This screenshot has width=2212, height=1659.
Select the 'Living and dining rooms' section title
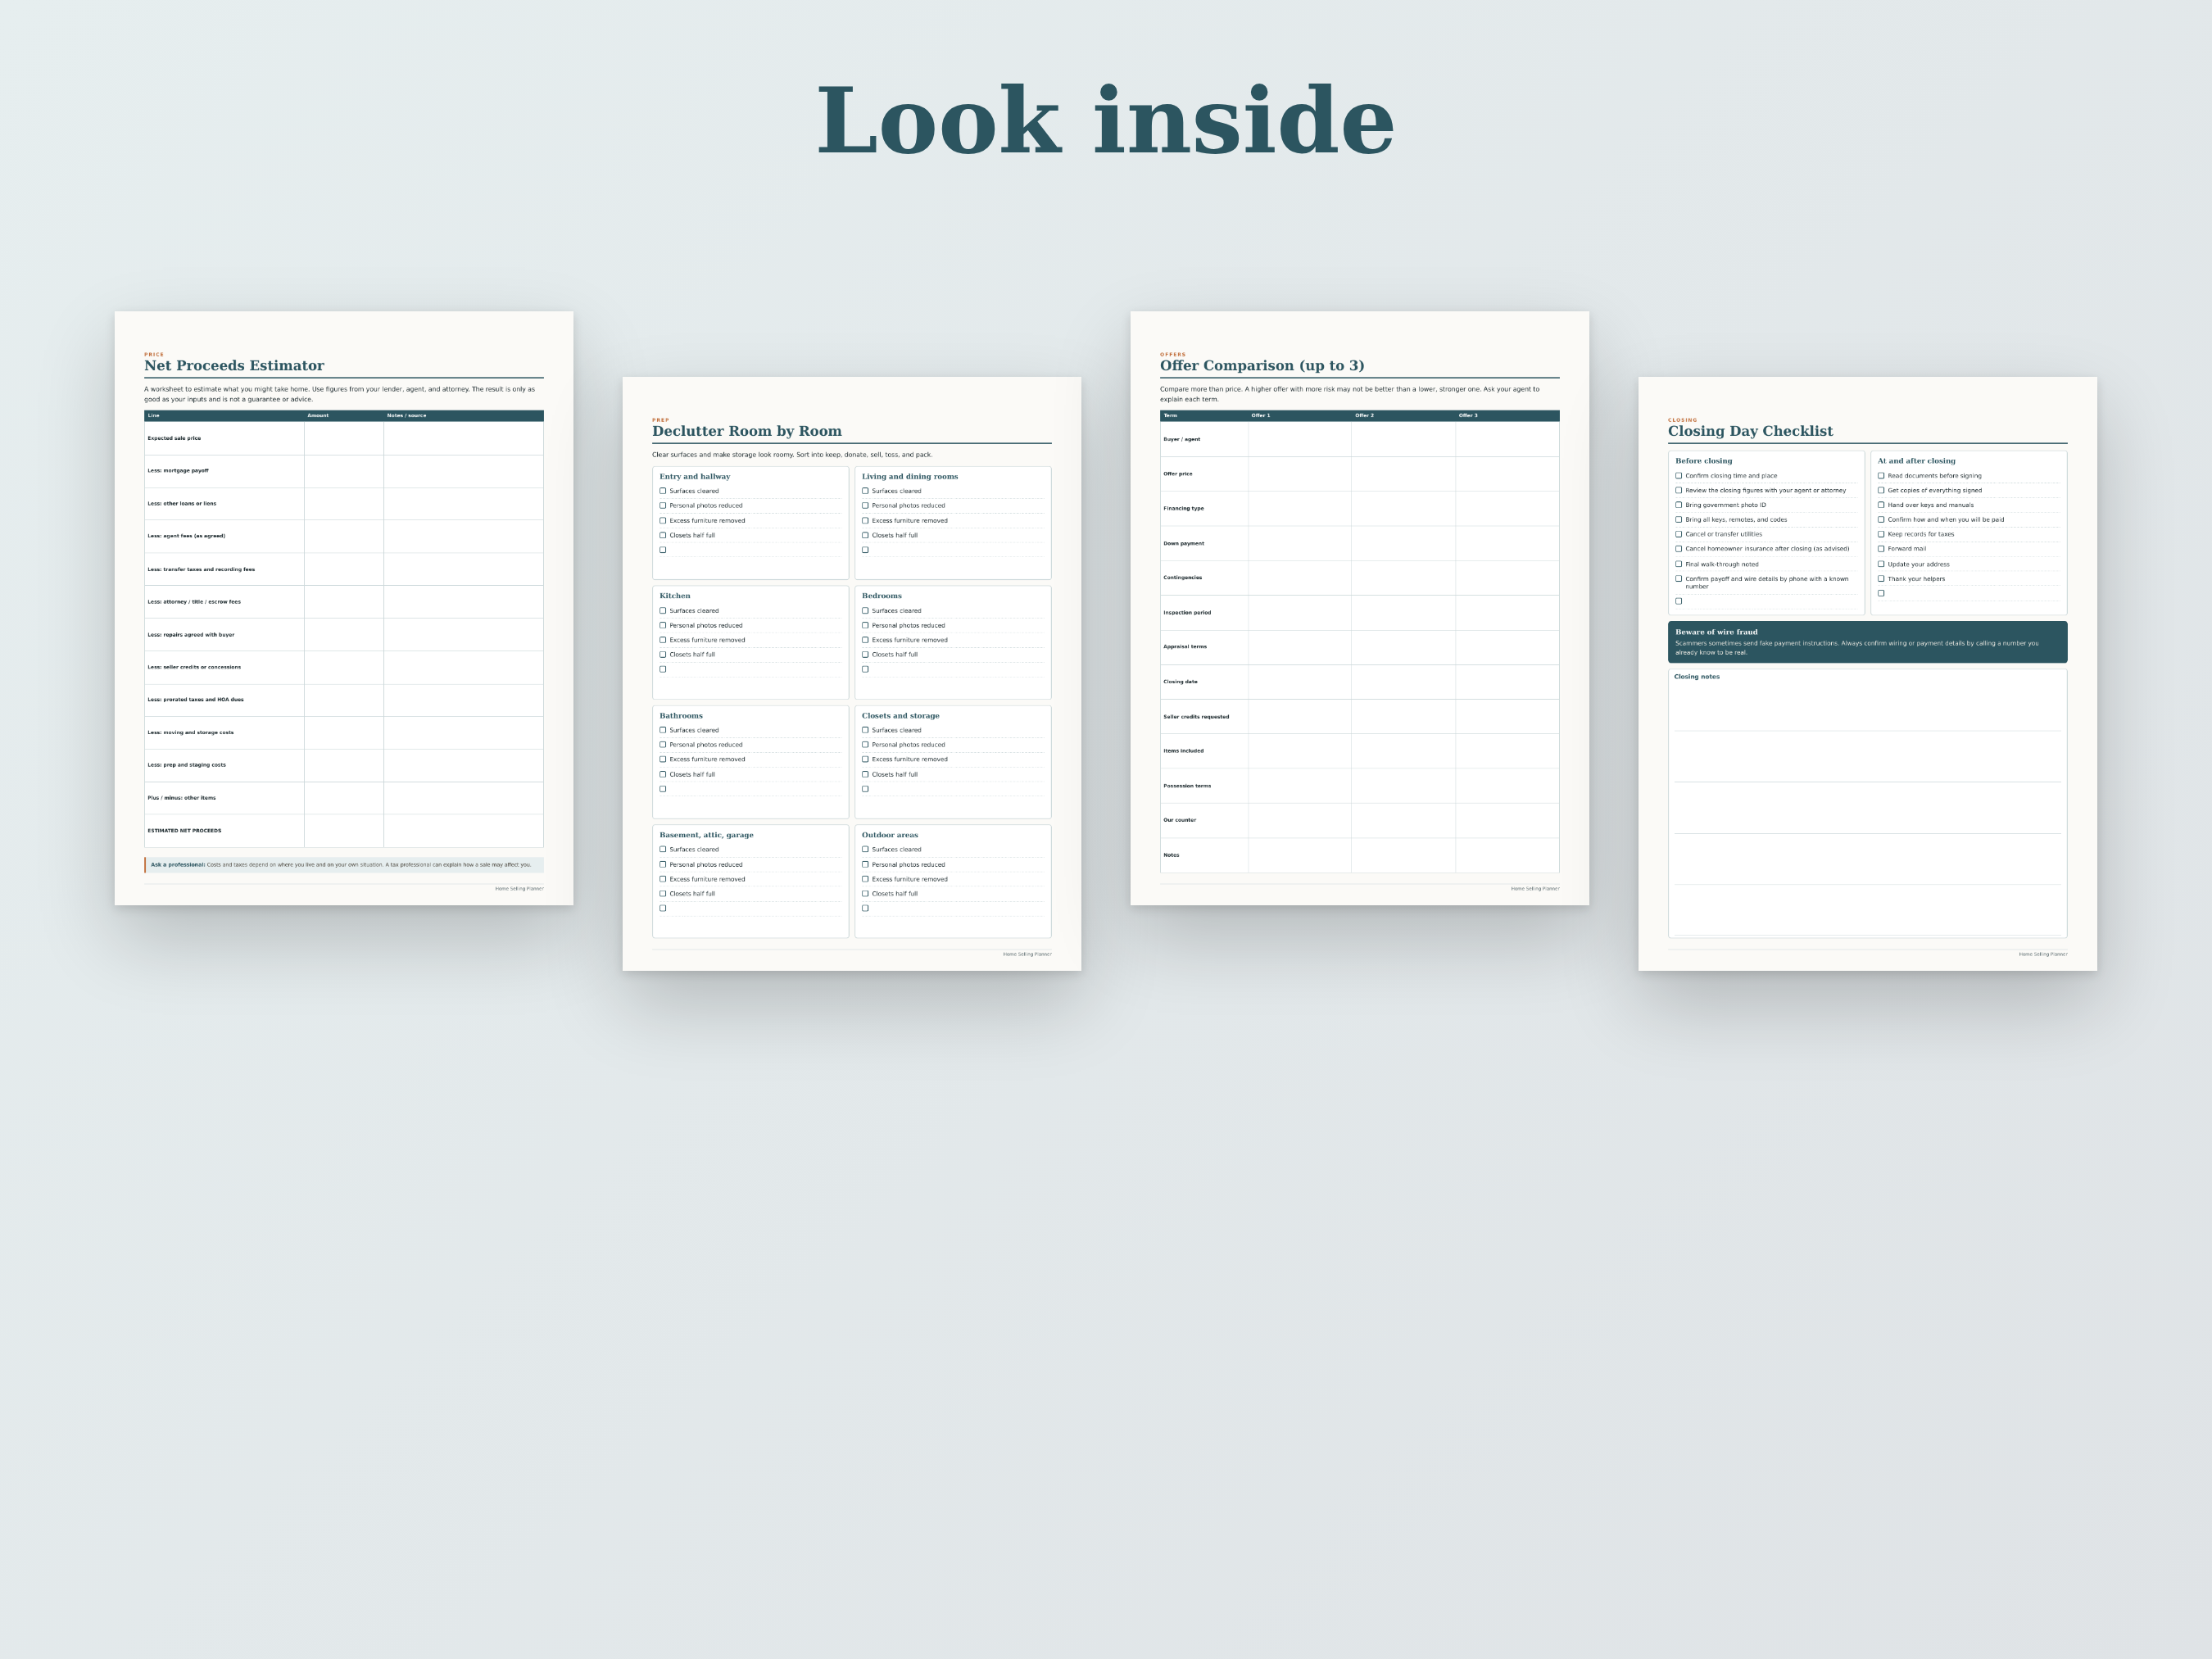click(x=910, y=477)
